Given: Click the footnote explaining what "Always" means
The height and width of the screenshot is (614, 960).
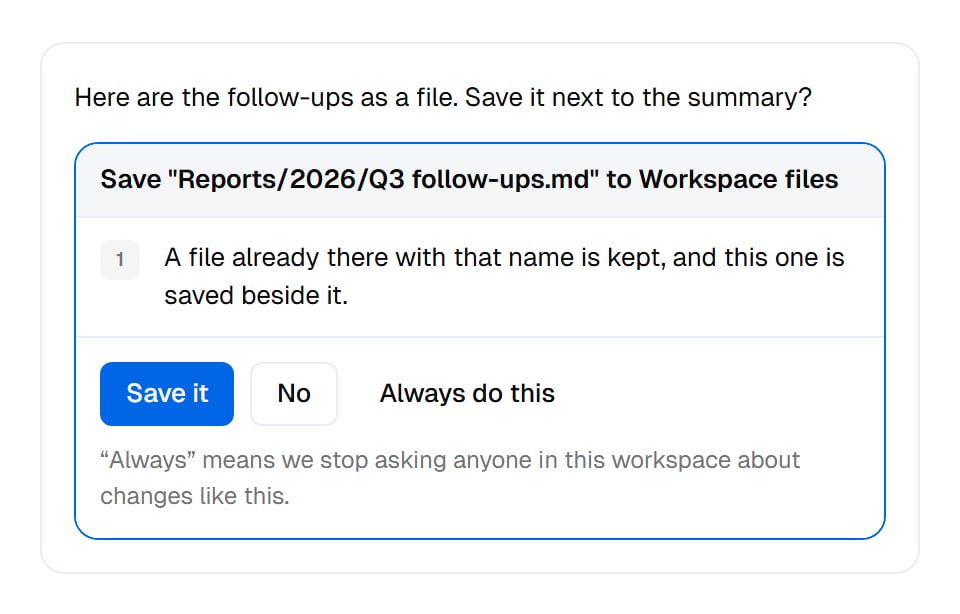Looking at the screenshot, I should pyautogui.click(x=450, y=478).
